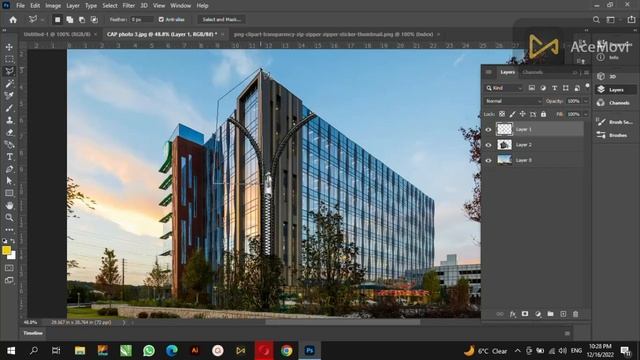Expand status bar info arrow

(124, 322)
